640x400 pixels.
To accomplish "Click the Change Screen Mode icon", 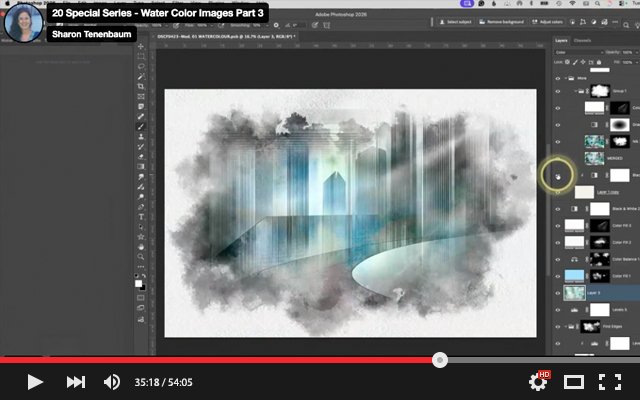I will pyautogui.click(x=141, y=308).
